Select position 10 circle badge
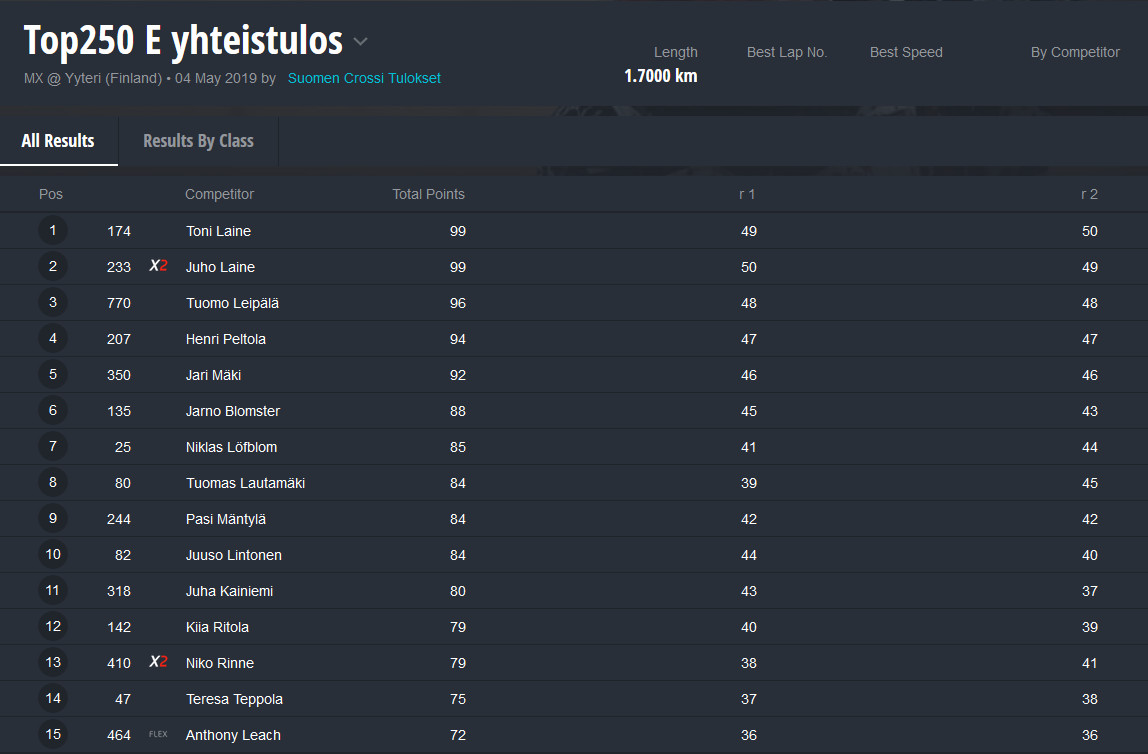Screen dimensions: 1148x754 53,554
